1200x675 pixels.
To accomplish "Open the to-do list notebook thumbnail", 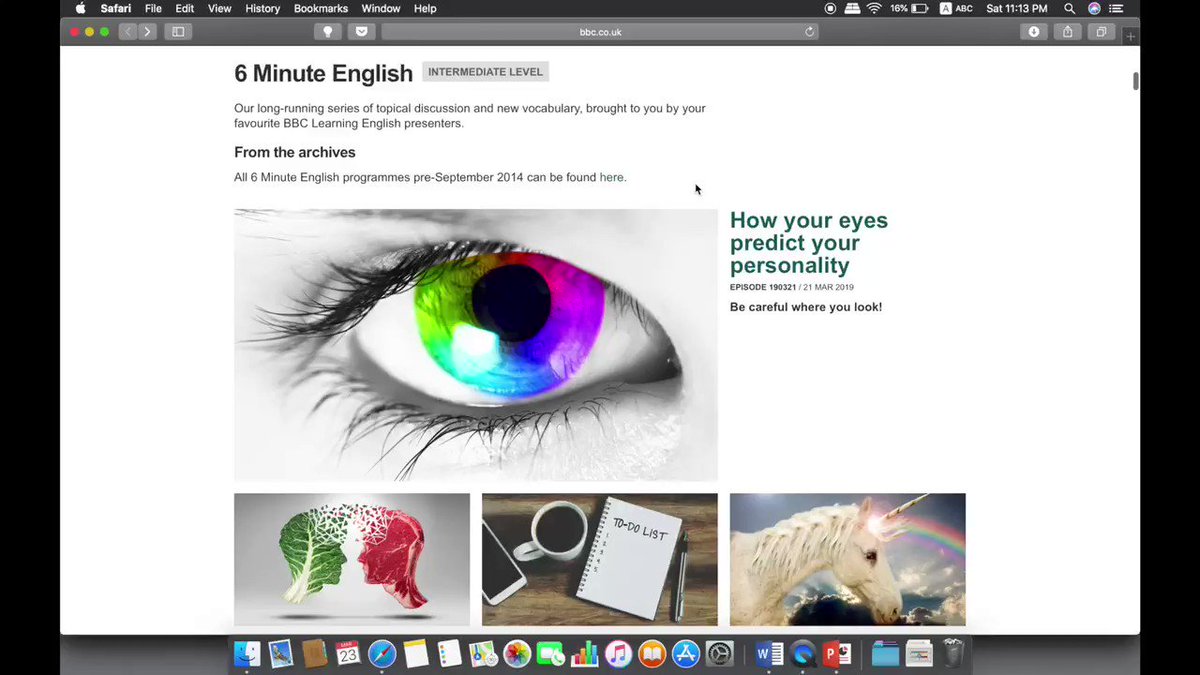I will (x=600, y=559).
